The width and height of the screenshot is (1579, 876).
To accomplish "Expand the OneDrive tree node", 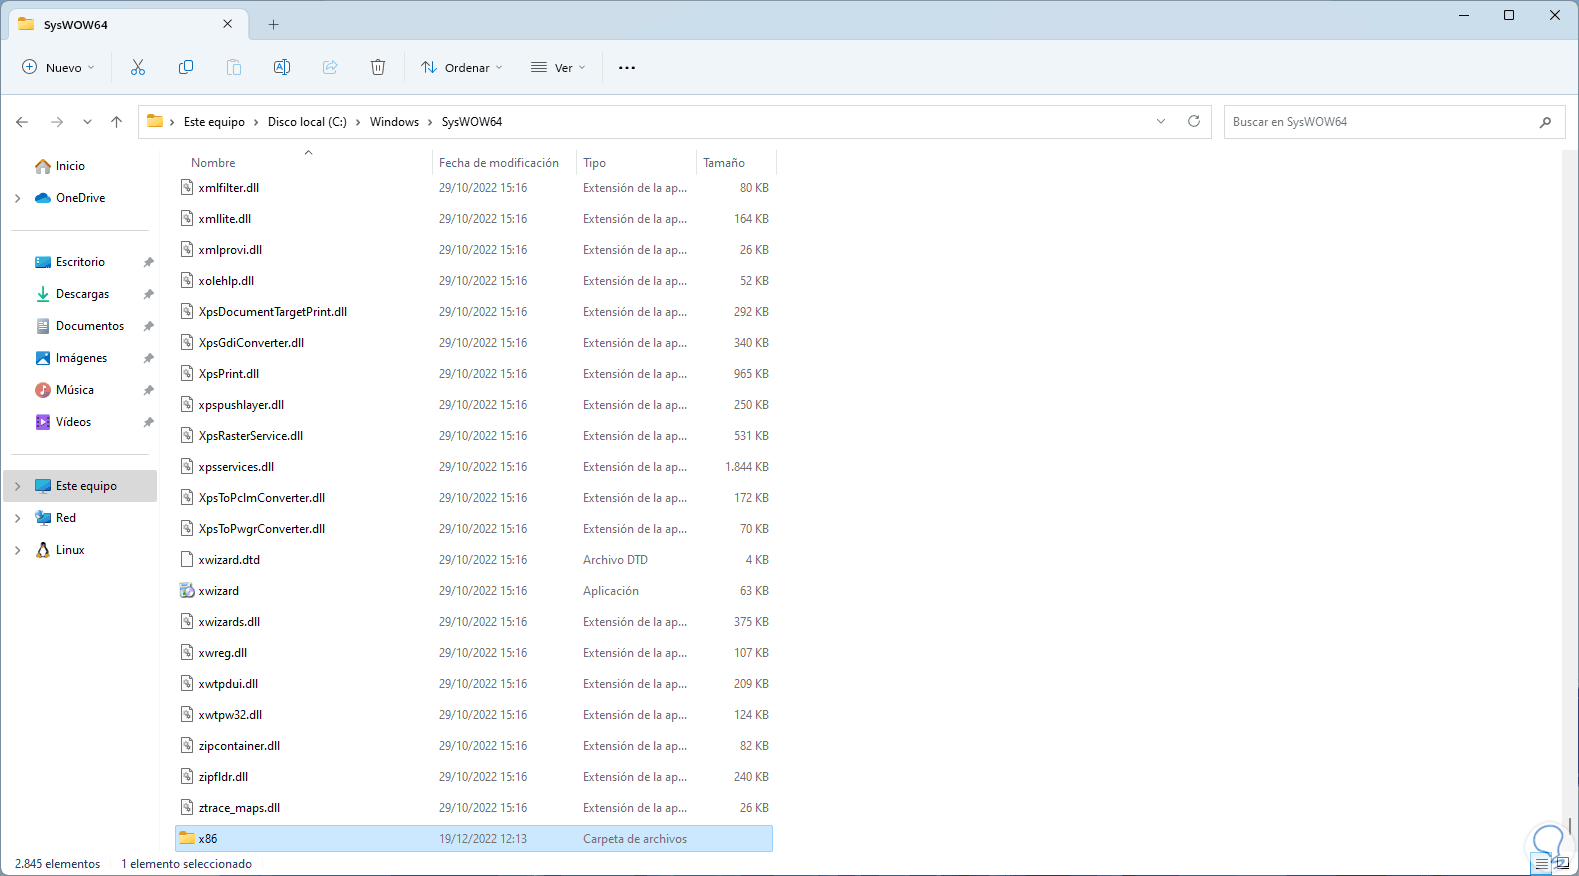I will pyautogui.click(x=18, y=198).
